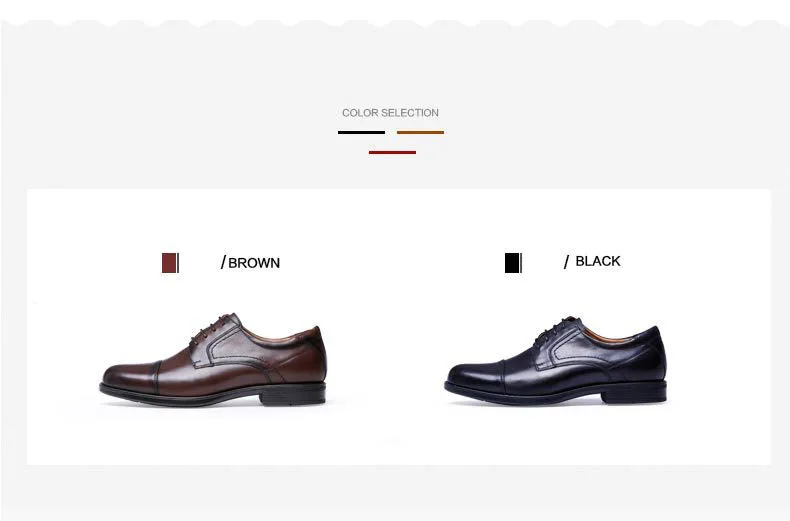This screenshot has width=790, height=521.
Task: Click the brown color swatch square
Action: pyautogui.click(x=169, y=263)
